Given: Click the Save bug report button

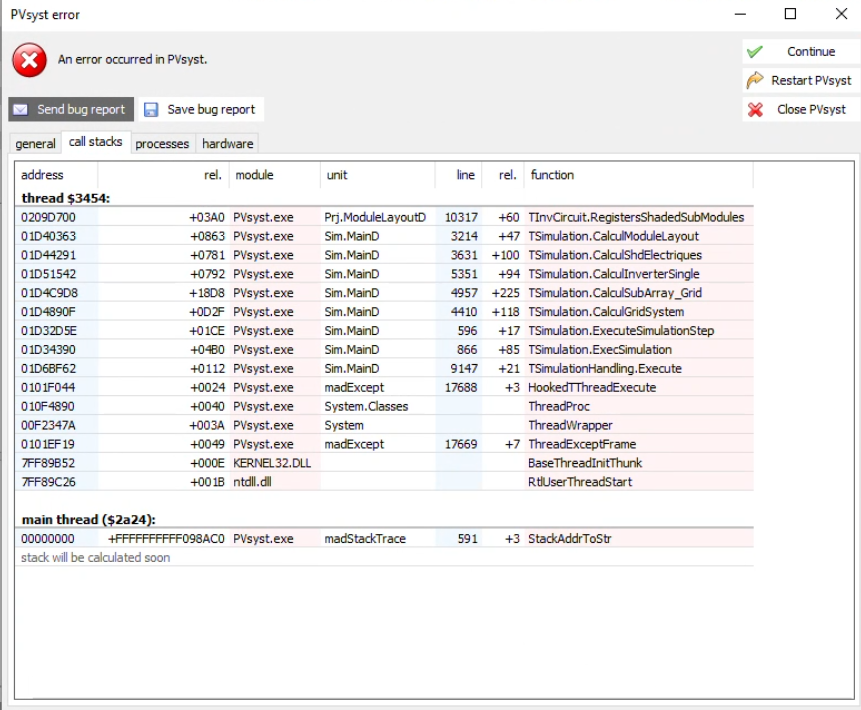Looking at the screenshot, I should pyautogui.click(x=201, y=109).
